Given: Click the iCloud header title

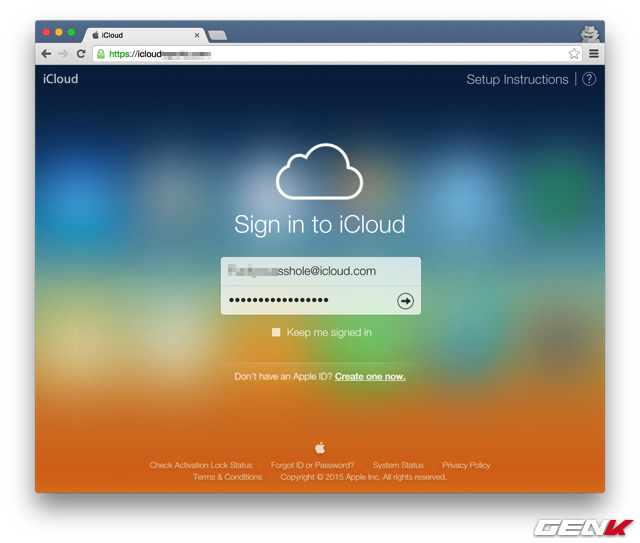Looking at the screenshot, I should (60, 79).
